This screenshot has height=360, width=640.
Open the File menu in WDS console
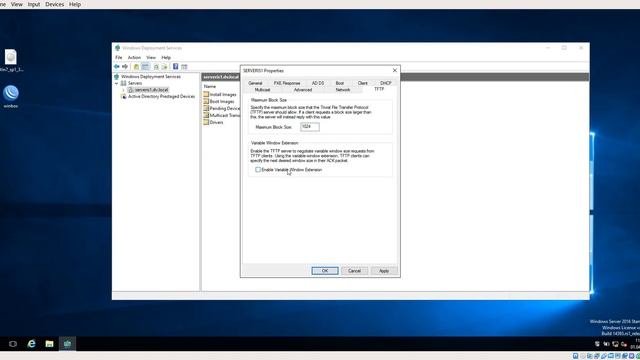click(x=119, y=58)
